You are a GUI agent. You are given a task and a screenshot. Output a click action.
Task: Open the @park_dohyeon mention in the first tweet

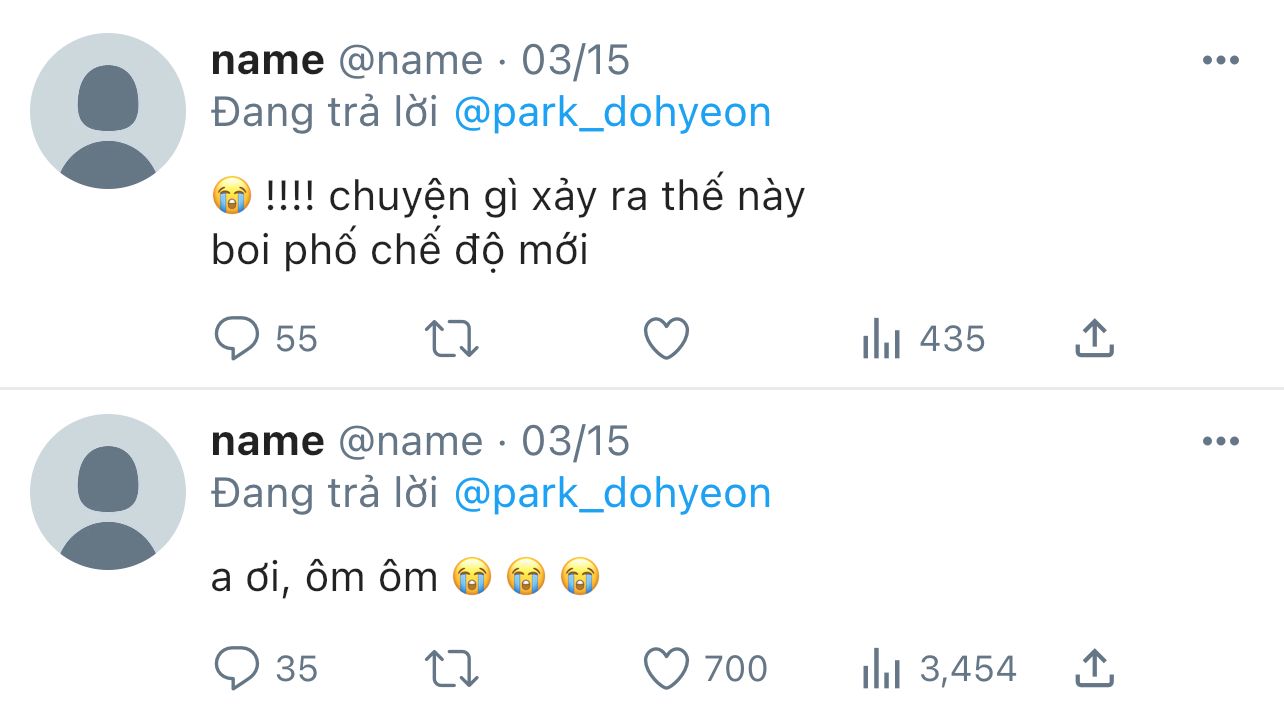pyautogui.click(x=612, y=113)
